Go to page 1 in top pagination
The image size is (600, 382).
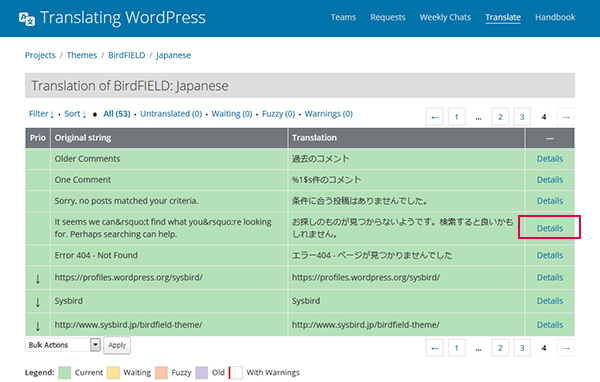click(457, 117)
